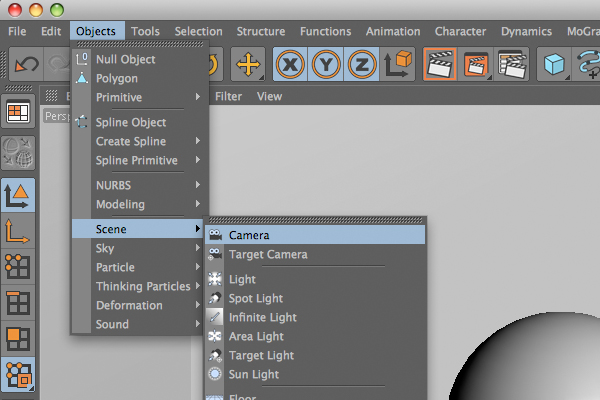Add a Target Camera
This screenshot has width=600, height=400.
315,254
